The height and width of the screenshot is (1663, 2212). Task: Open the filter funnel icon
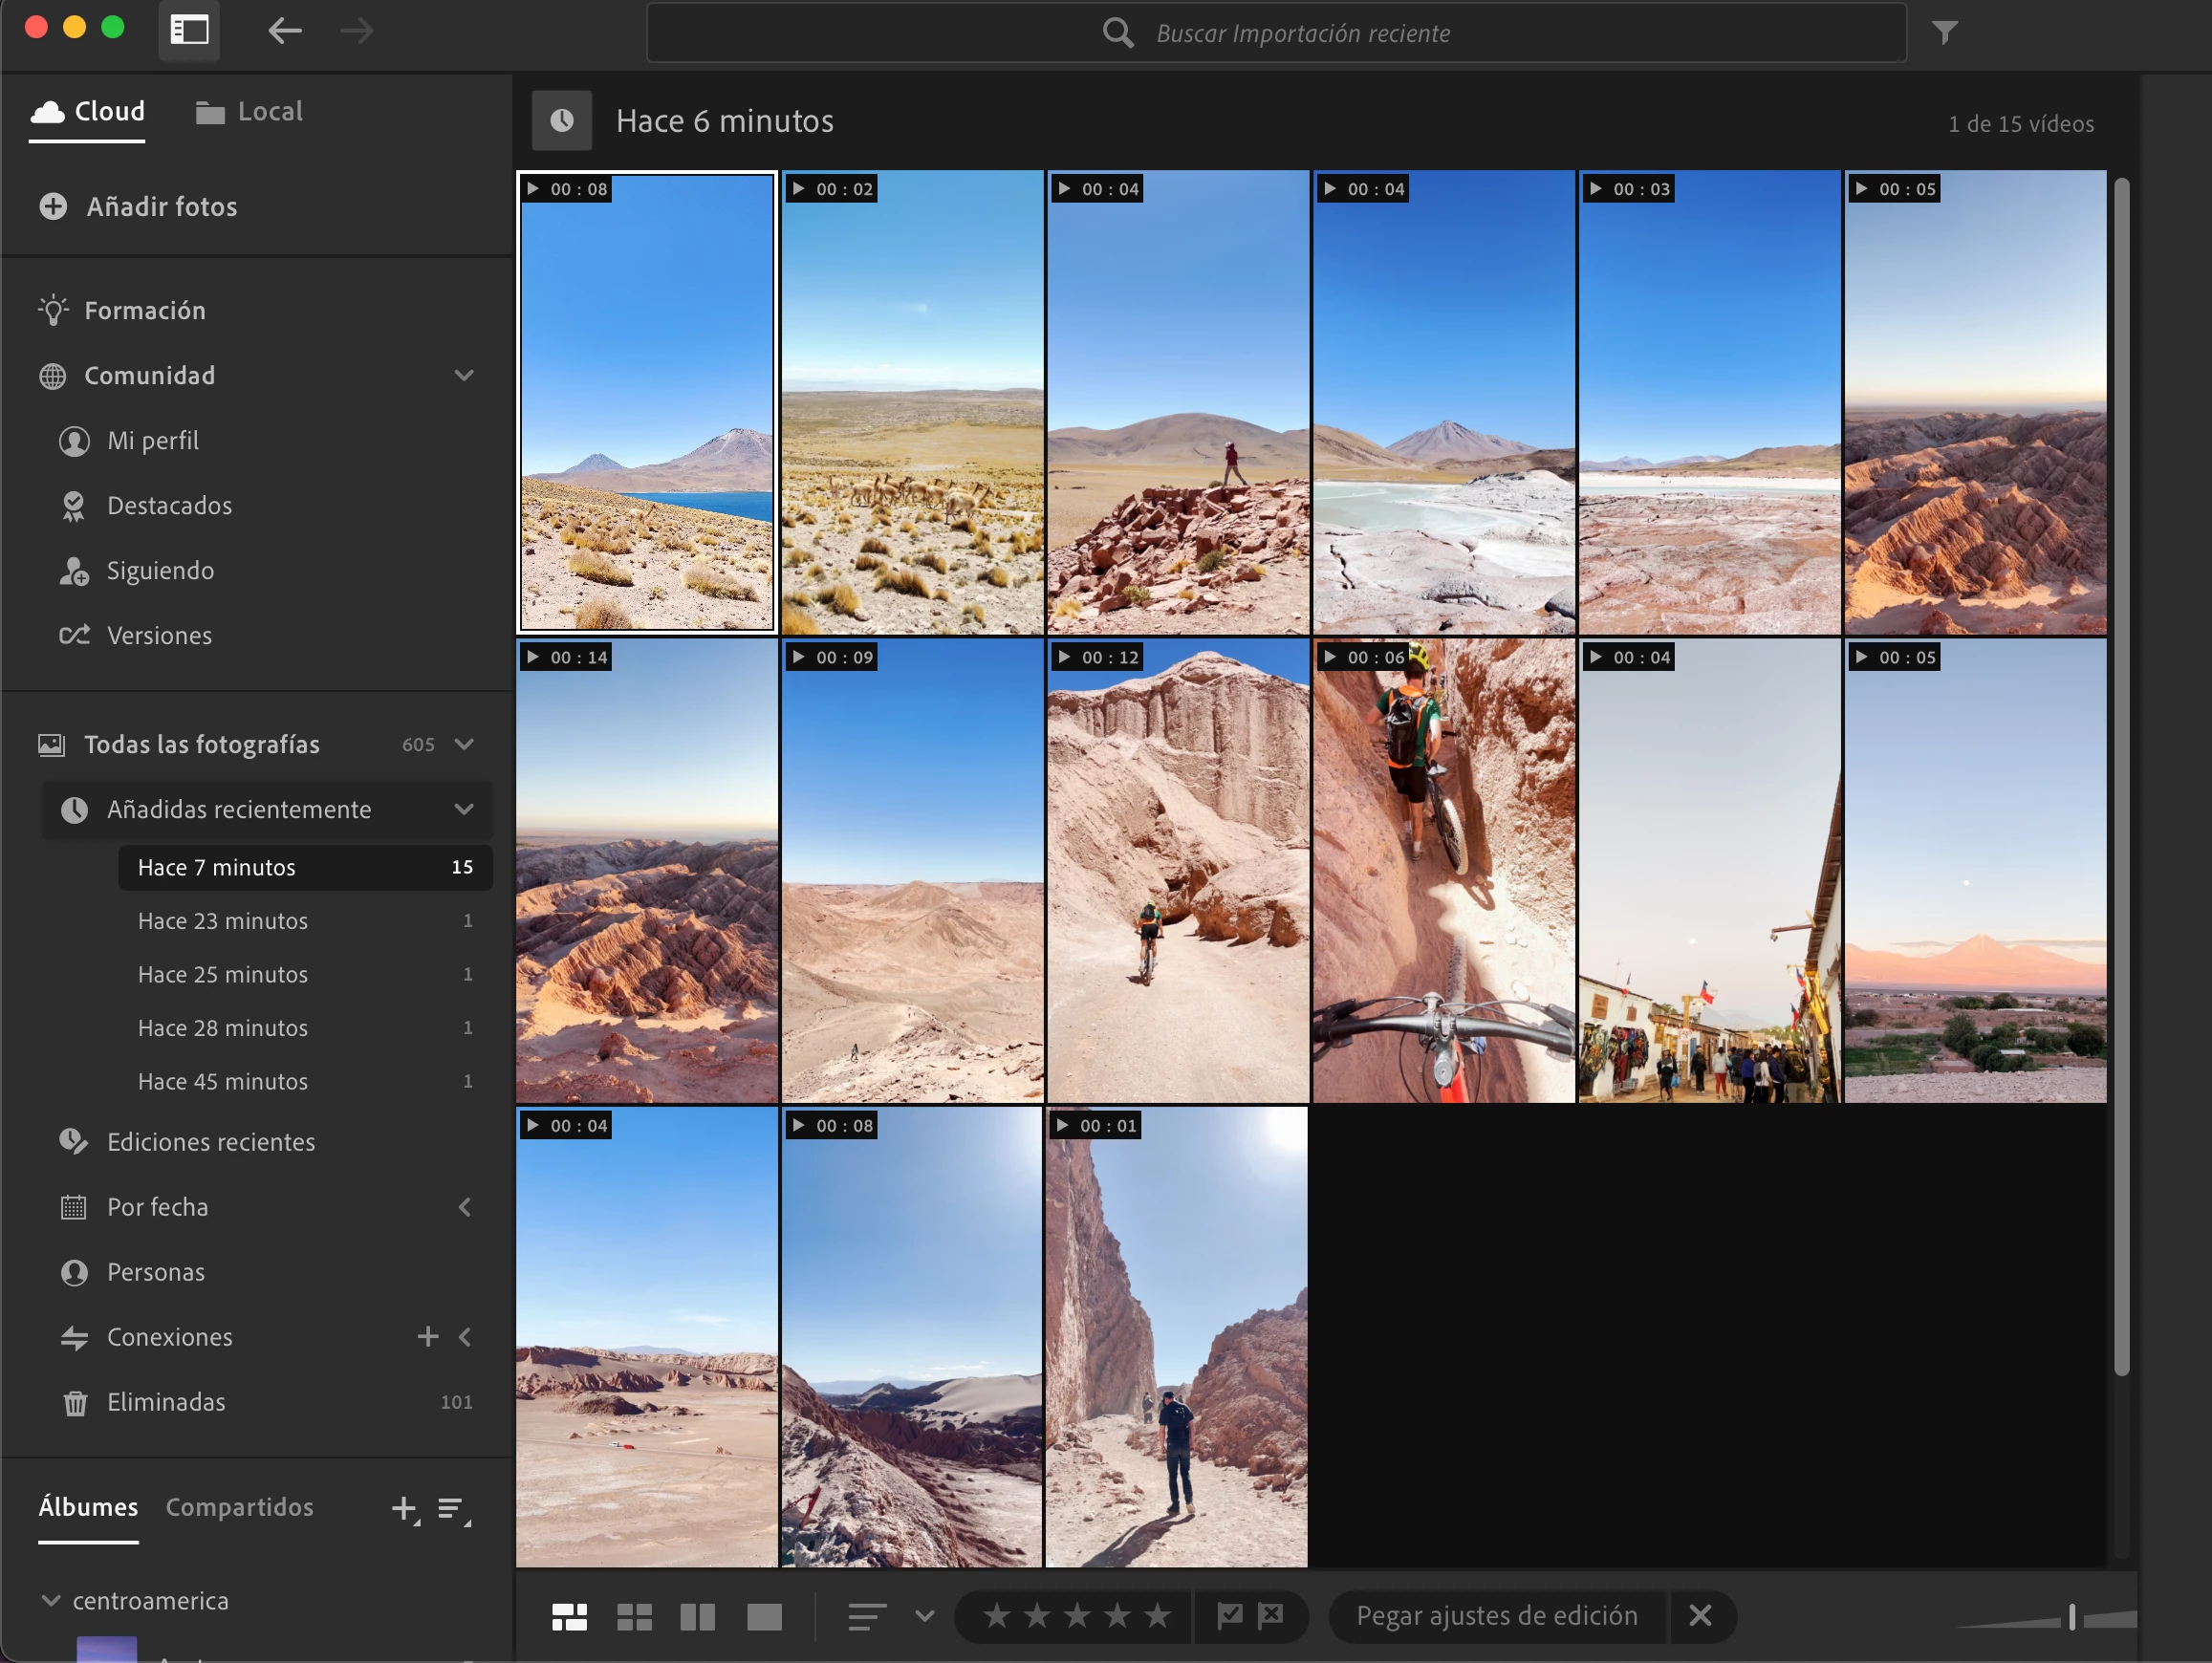coord(1944,33)
